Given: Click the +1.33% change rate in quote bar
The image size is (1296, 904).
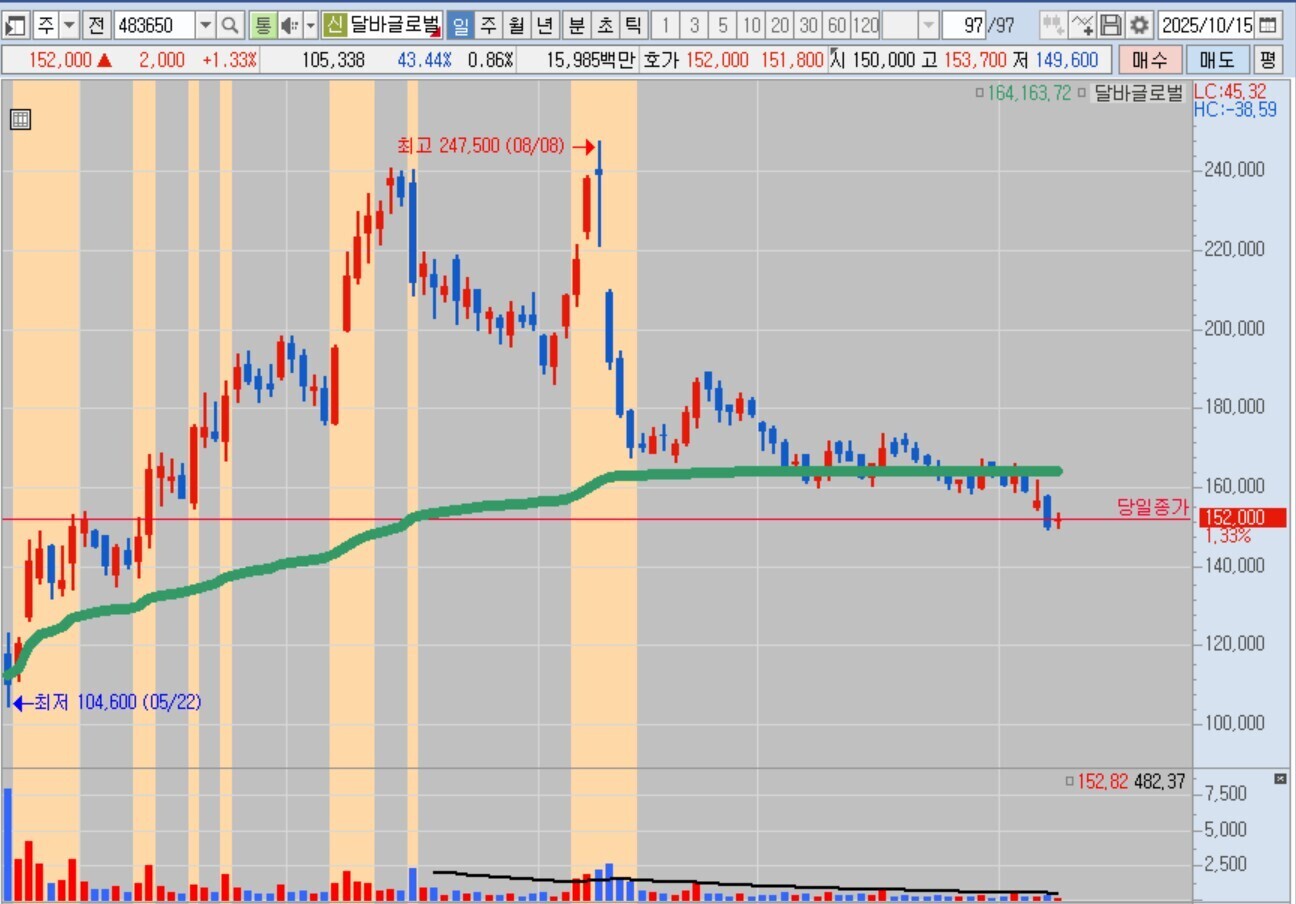Looking at the screenshot, I should pos(229,60).
